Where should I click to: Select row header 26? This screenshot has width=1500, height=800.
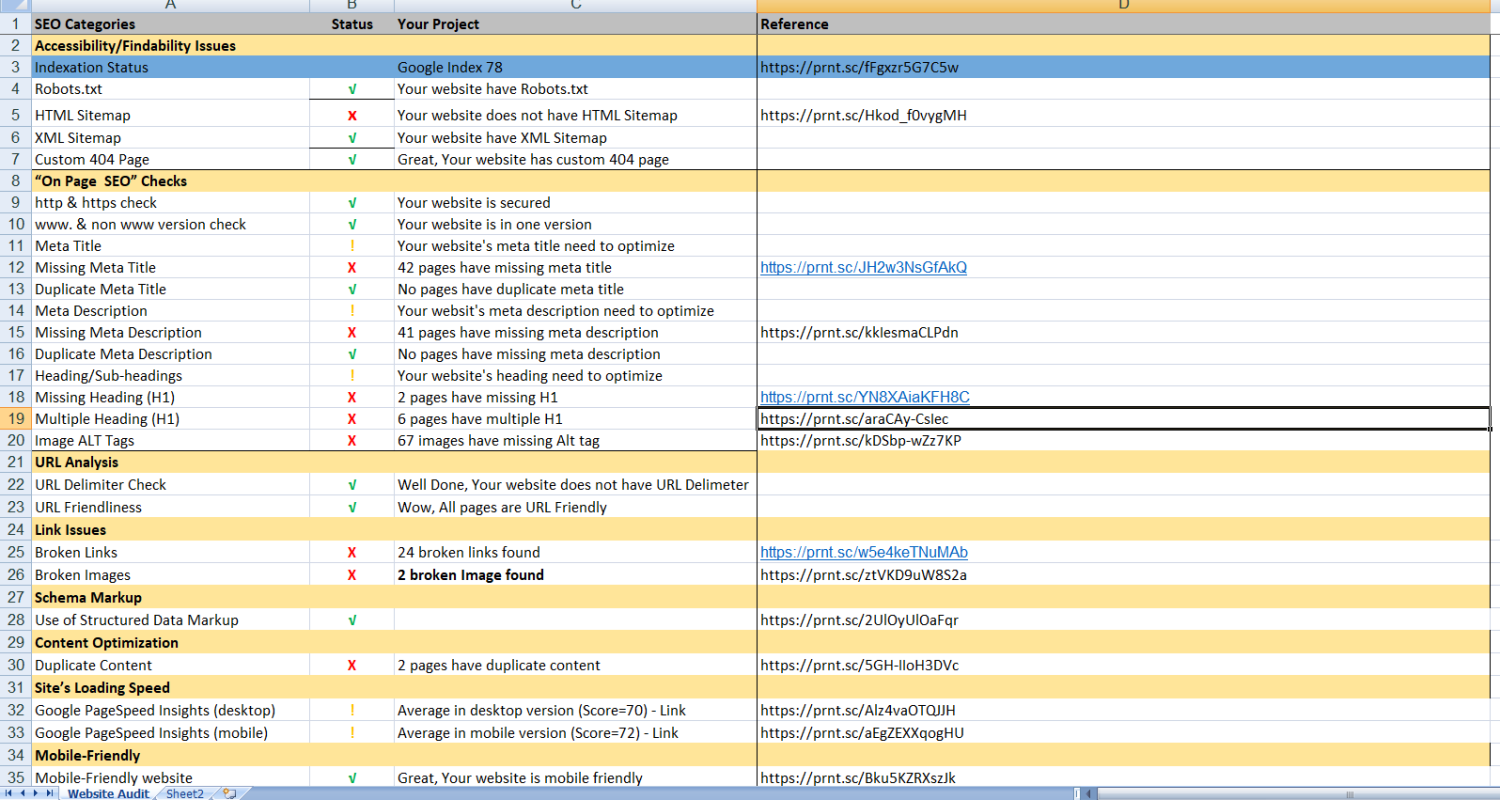point(15,575)
